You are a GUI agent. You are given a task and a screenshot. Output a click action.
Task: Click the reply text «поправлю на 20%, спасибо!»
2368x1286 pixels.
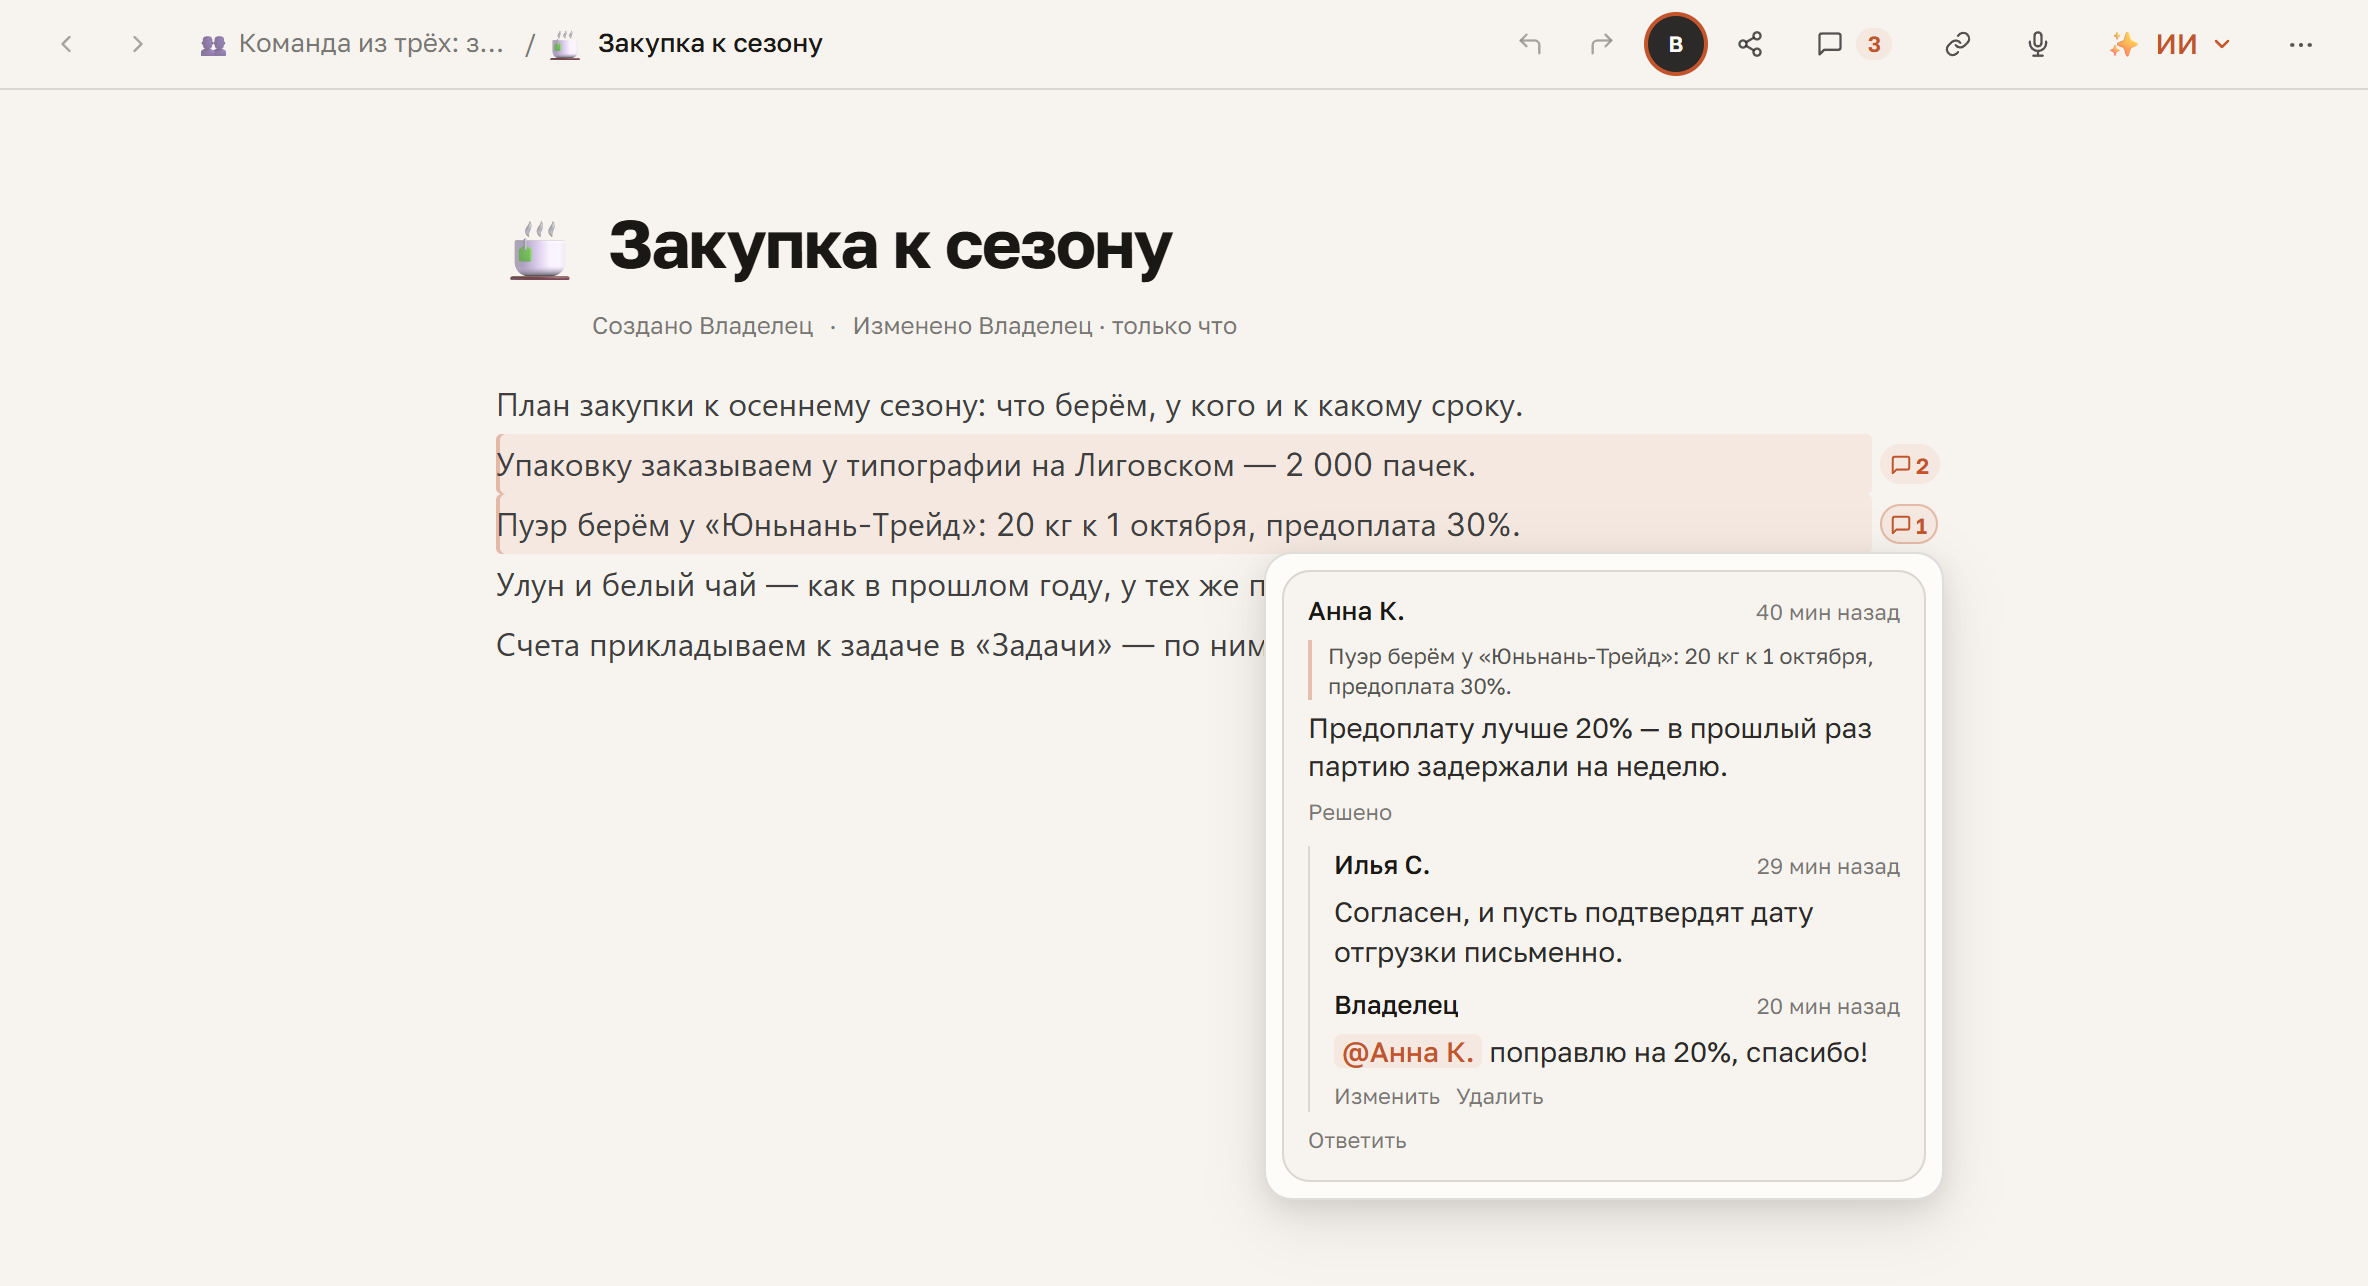1678,1052
